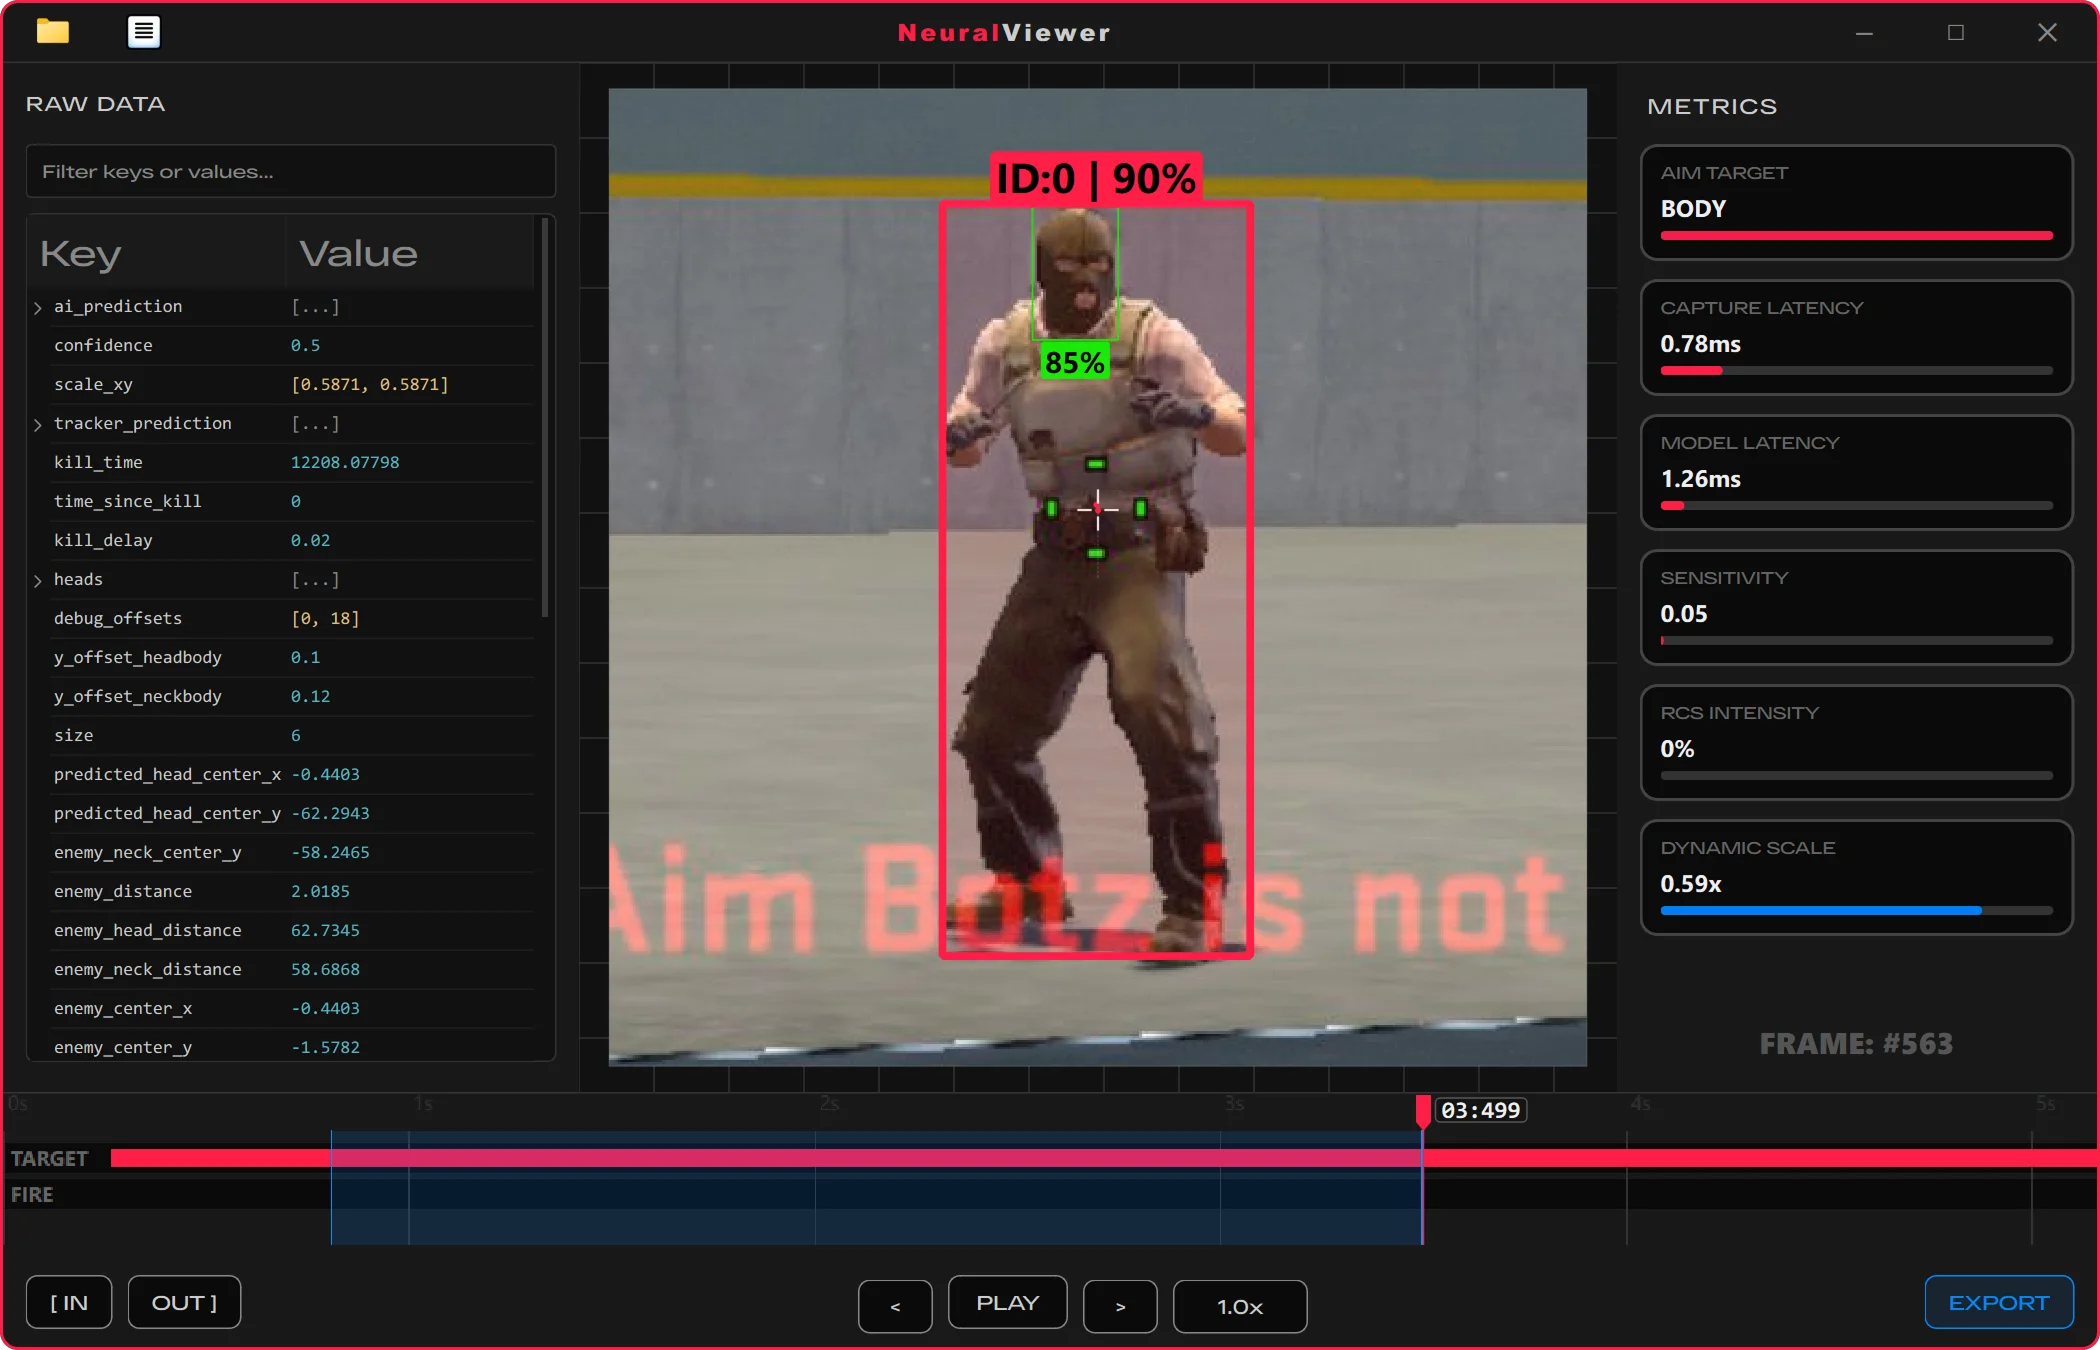Click the Filter keys or values field
The image size is (2100, 1350).
290,172
